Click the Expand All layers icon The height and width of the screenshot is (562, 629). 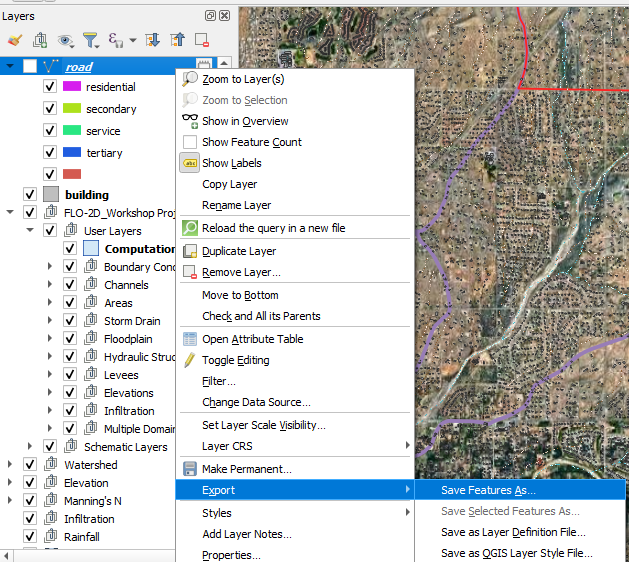click(x=153, y=41)
